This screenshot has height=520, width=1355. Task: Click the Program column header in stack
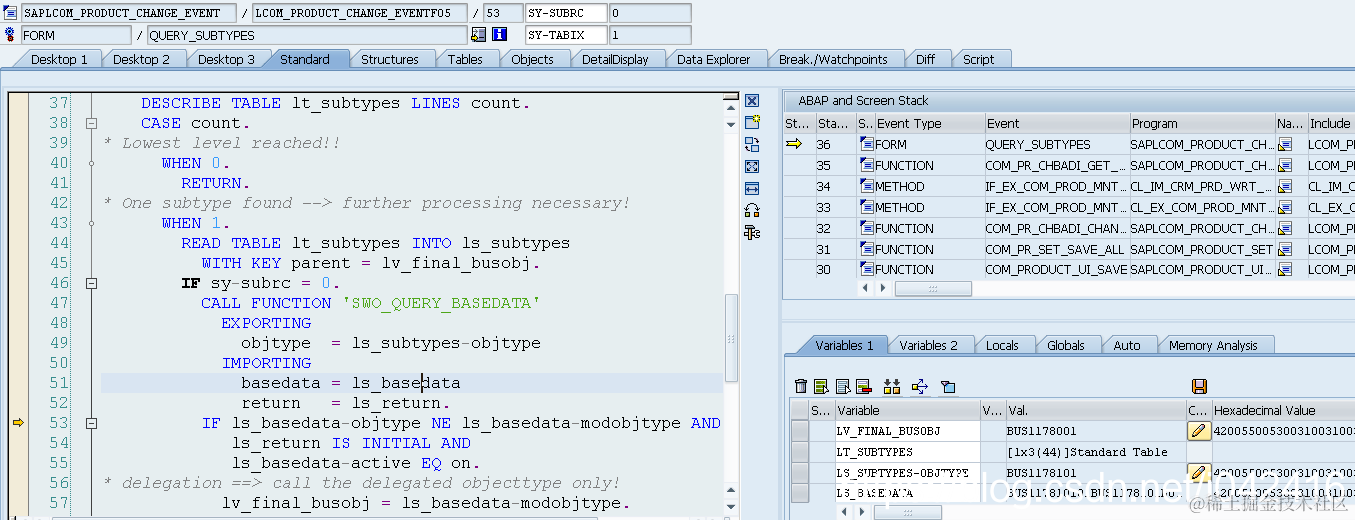pos(1201,124)
